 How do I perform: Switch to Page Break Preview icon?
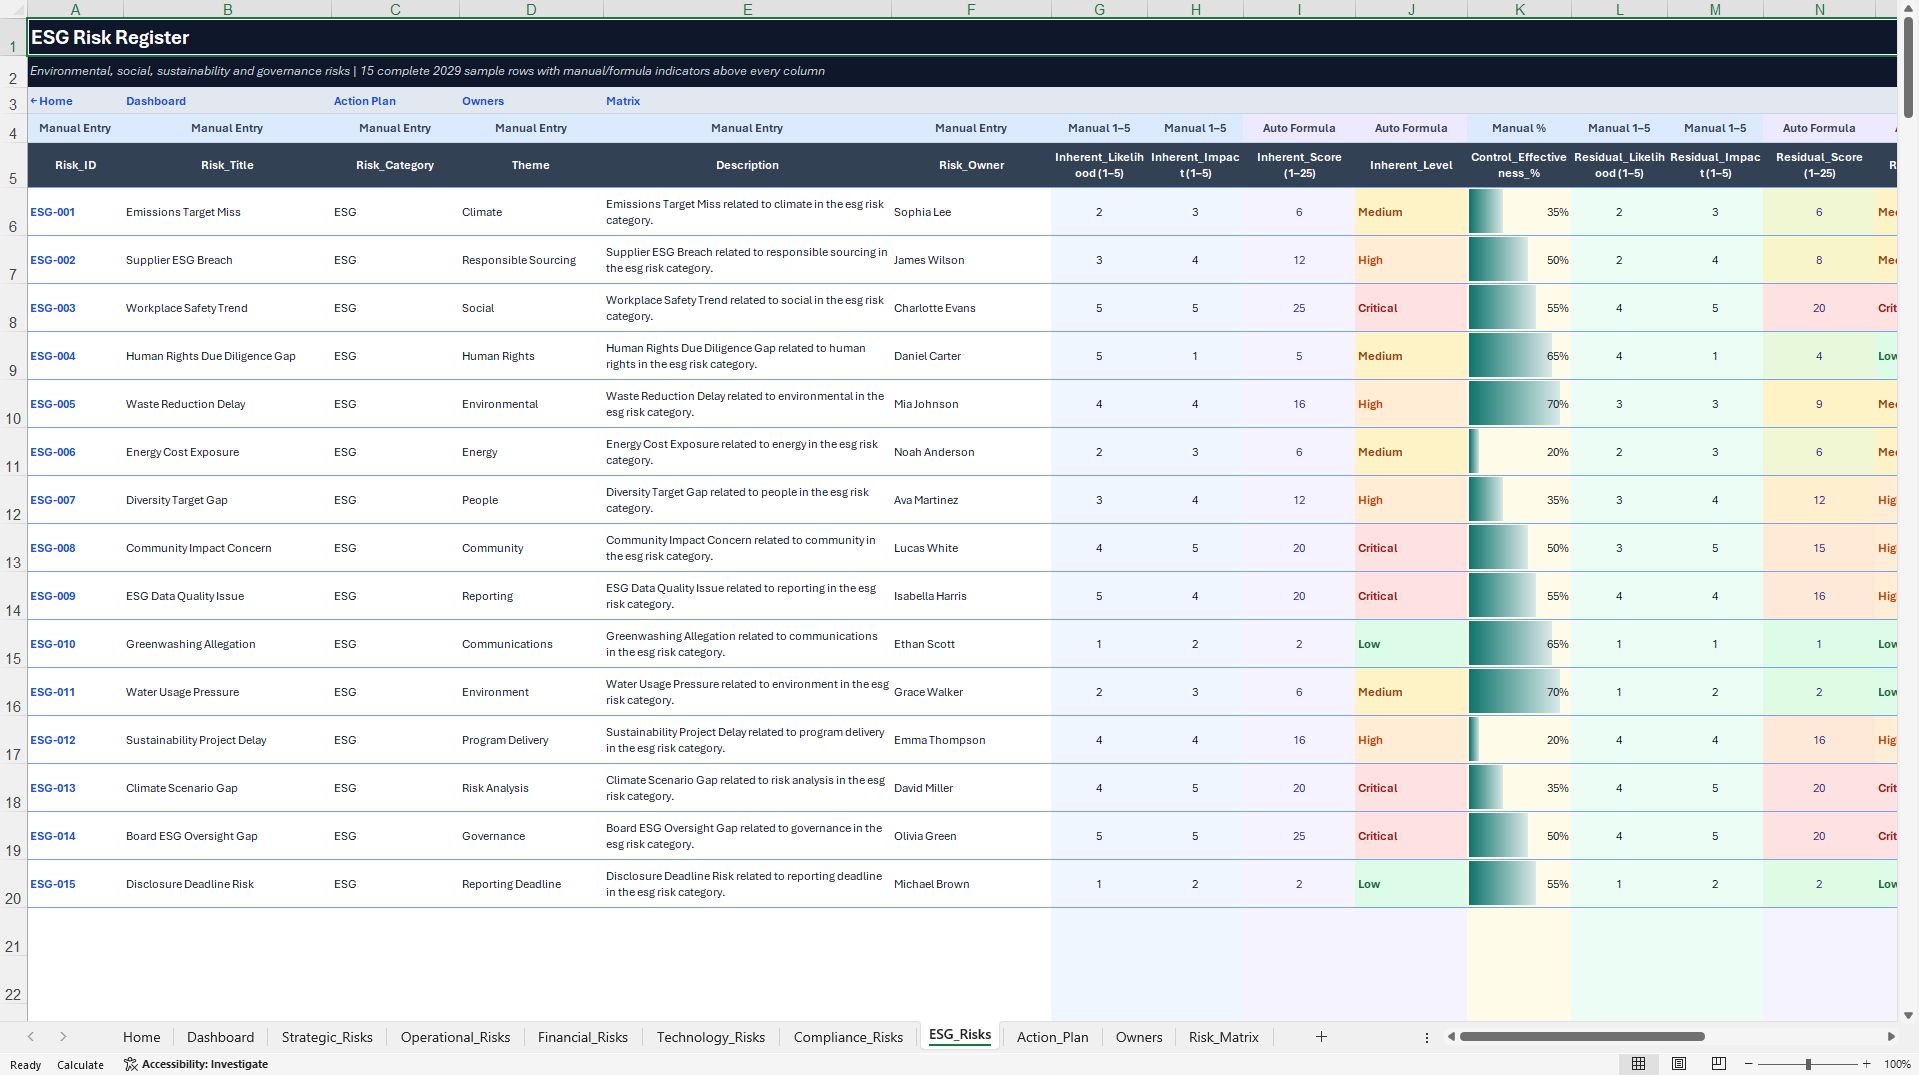[1719, 1064]
